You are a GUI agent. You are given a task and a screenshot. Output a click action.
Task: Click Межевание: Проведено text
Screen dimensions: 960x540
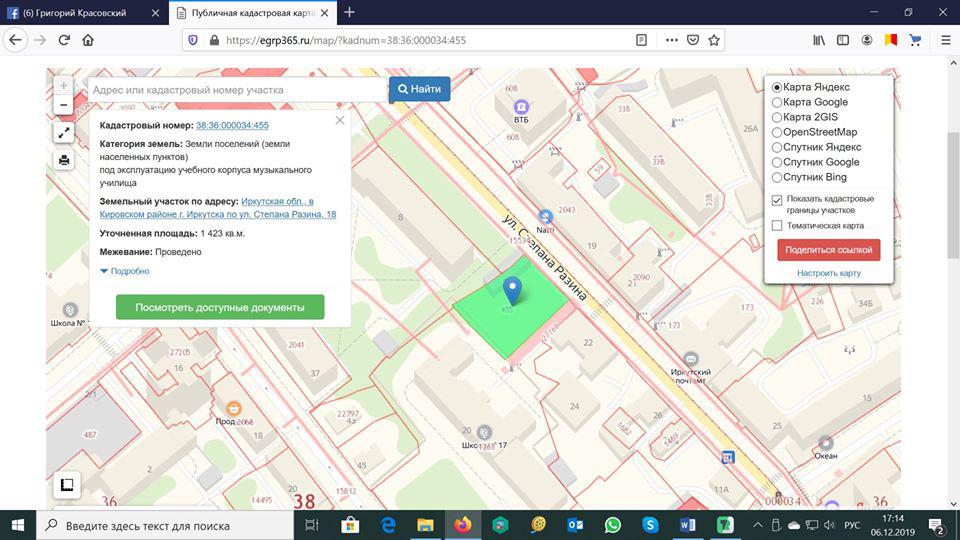(151, 252)
